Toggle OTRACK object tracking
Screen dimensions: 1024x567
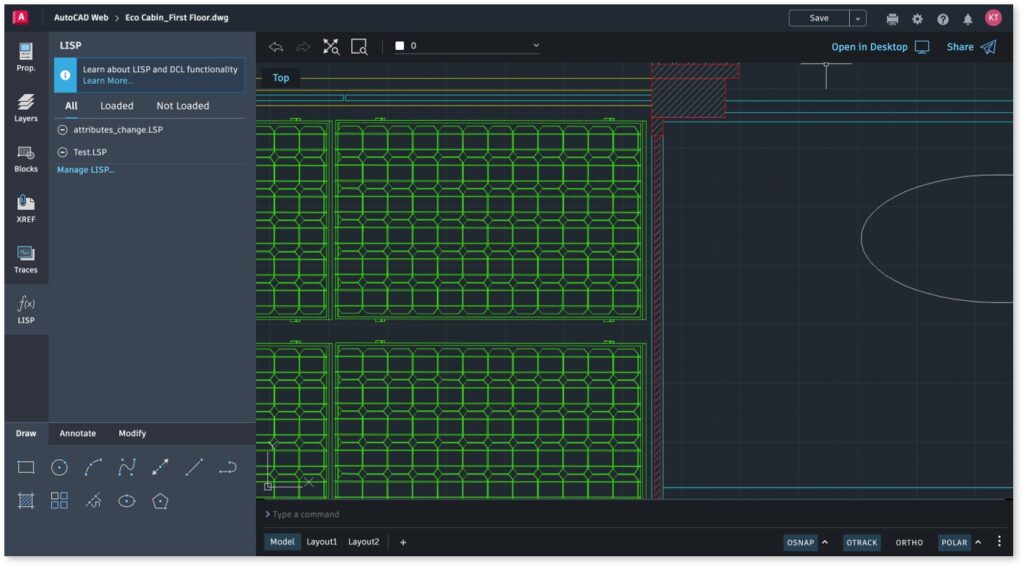(861, 542)
